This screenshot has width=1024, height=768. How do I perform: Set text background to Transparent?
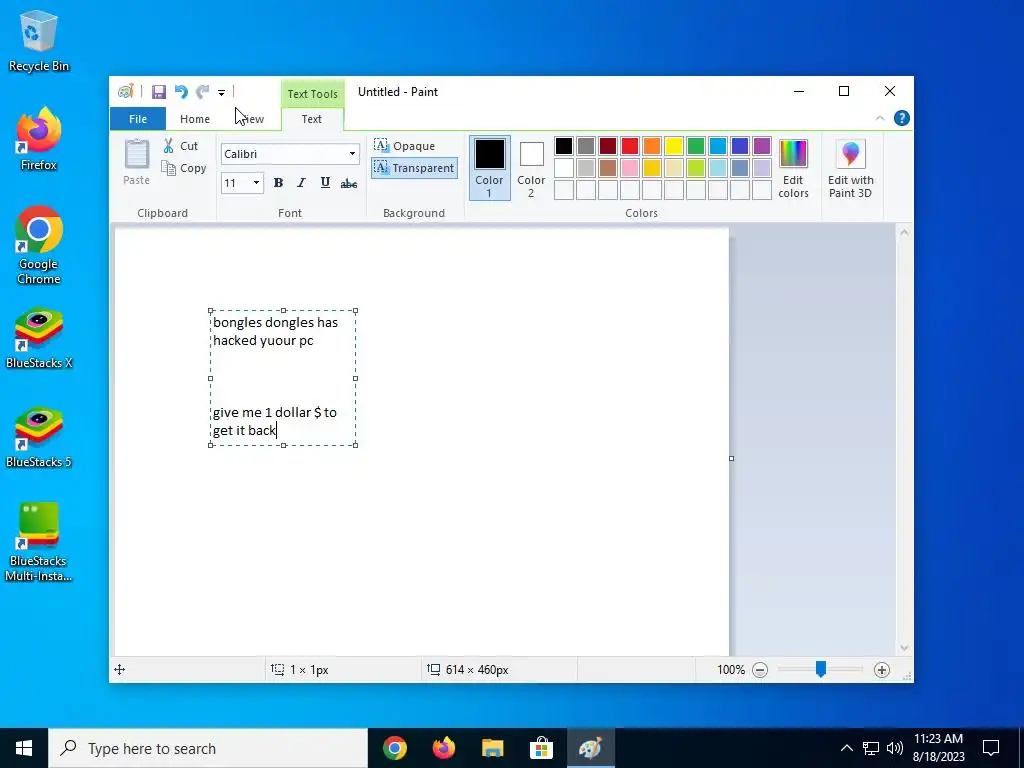[414, 168]
